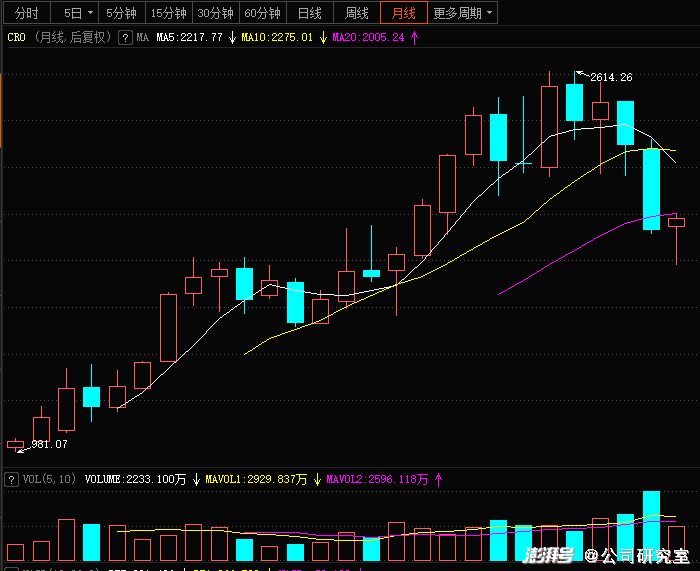Viewport: 700px width, 571px height.
Task: Select the first small red candle near 981.07
Action: tap(15, 444)
